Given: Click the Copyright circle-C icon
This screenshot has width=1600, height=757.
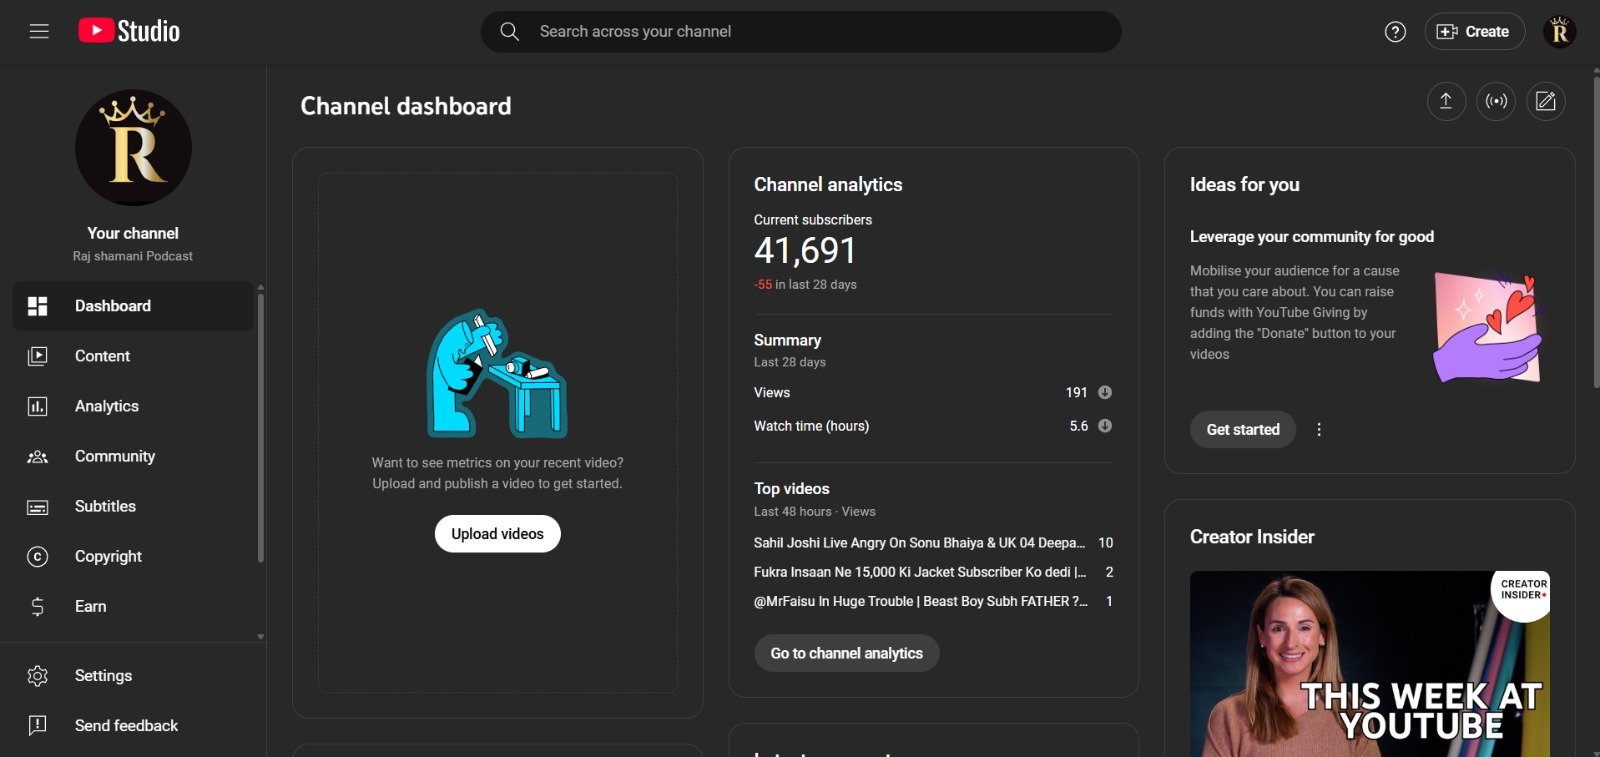Looking at the screenshot, I should pyautogui.click(x=38, y=557).
